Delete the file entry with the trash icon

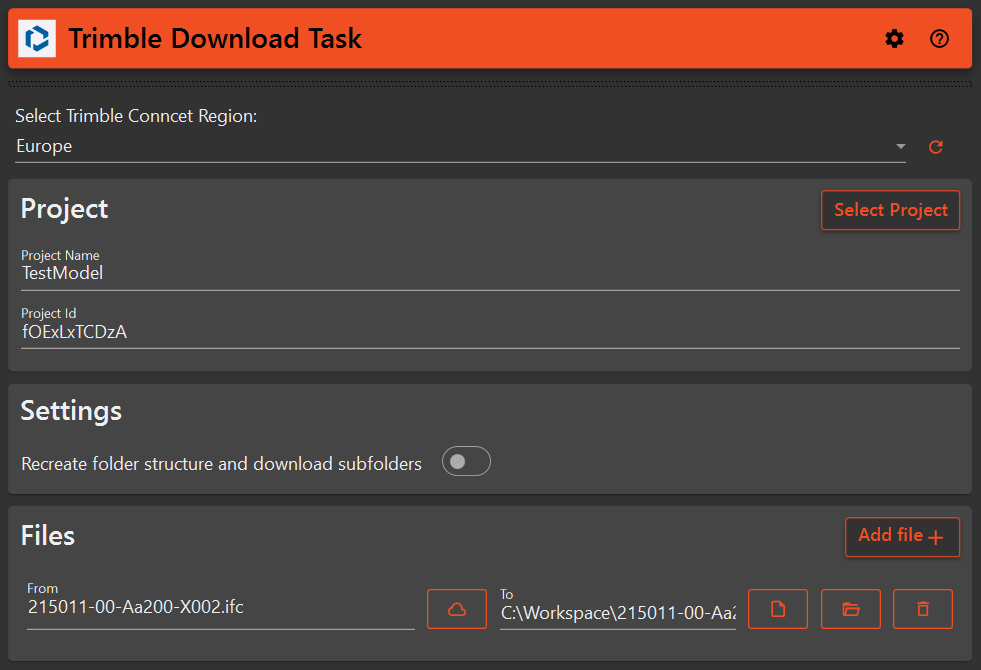click(922, 609)
